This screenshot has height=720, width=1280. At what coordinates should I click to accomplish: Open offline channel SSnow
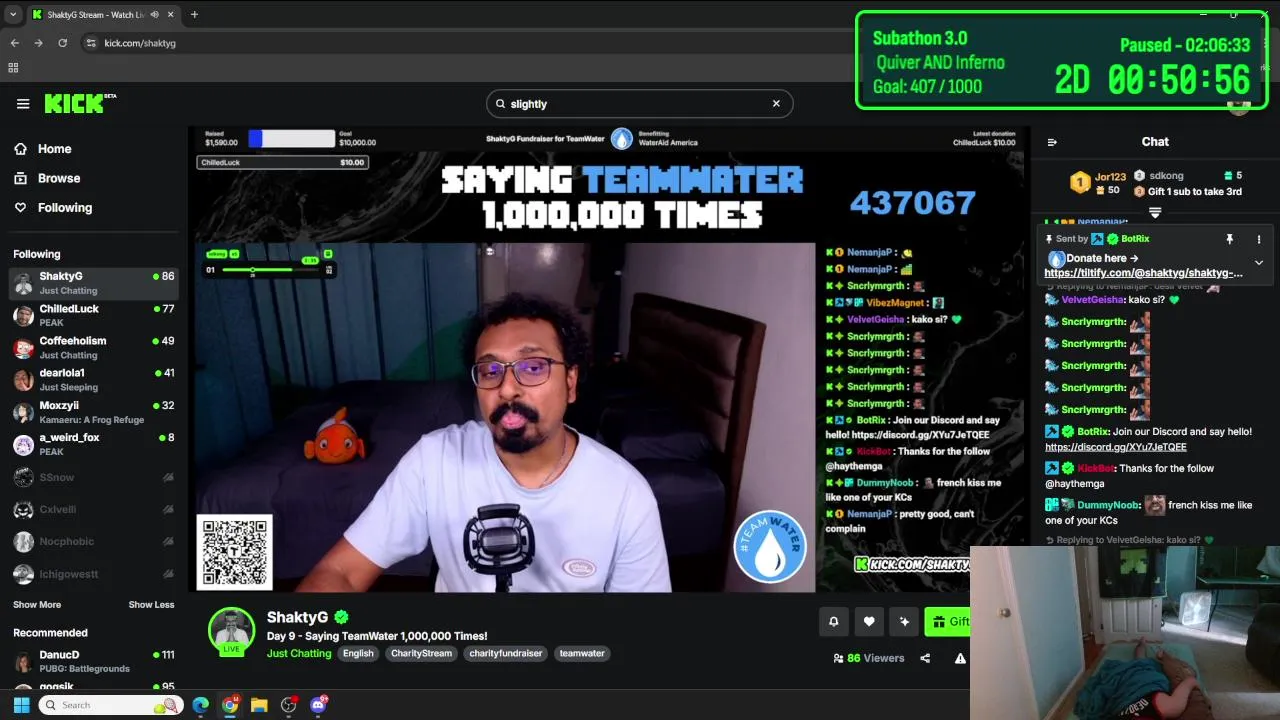click(x=94, y=478)
